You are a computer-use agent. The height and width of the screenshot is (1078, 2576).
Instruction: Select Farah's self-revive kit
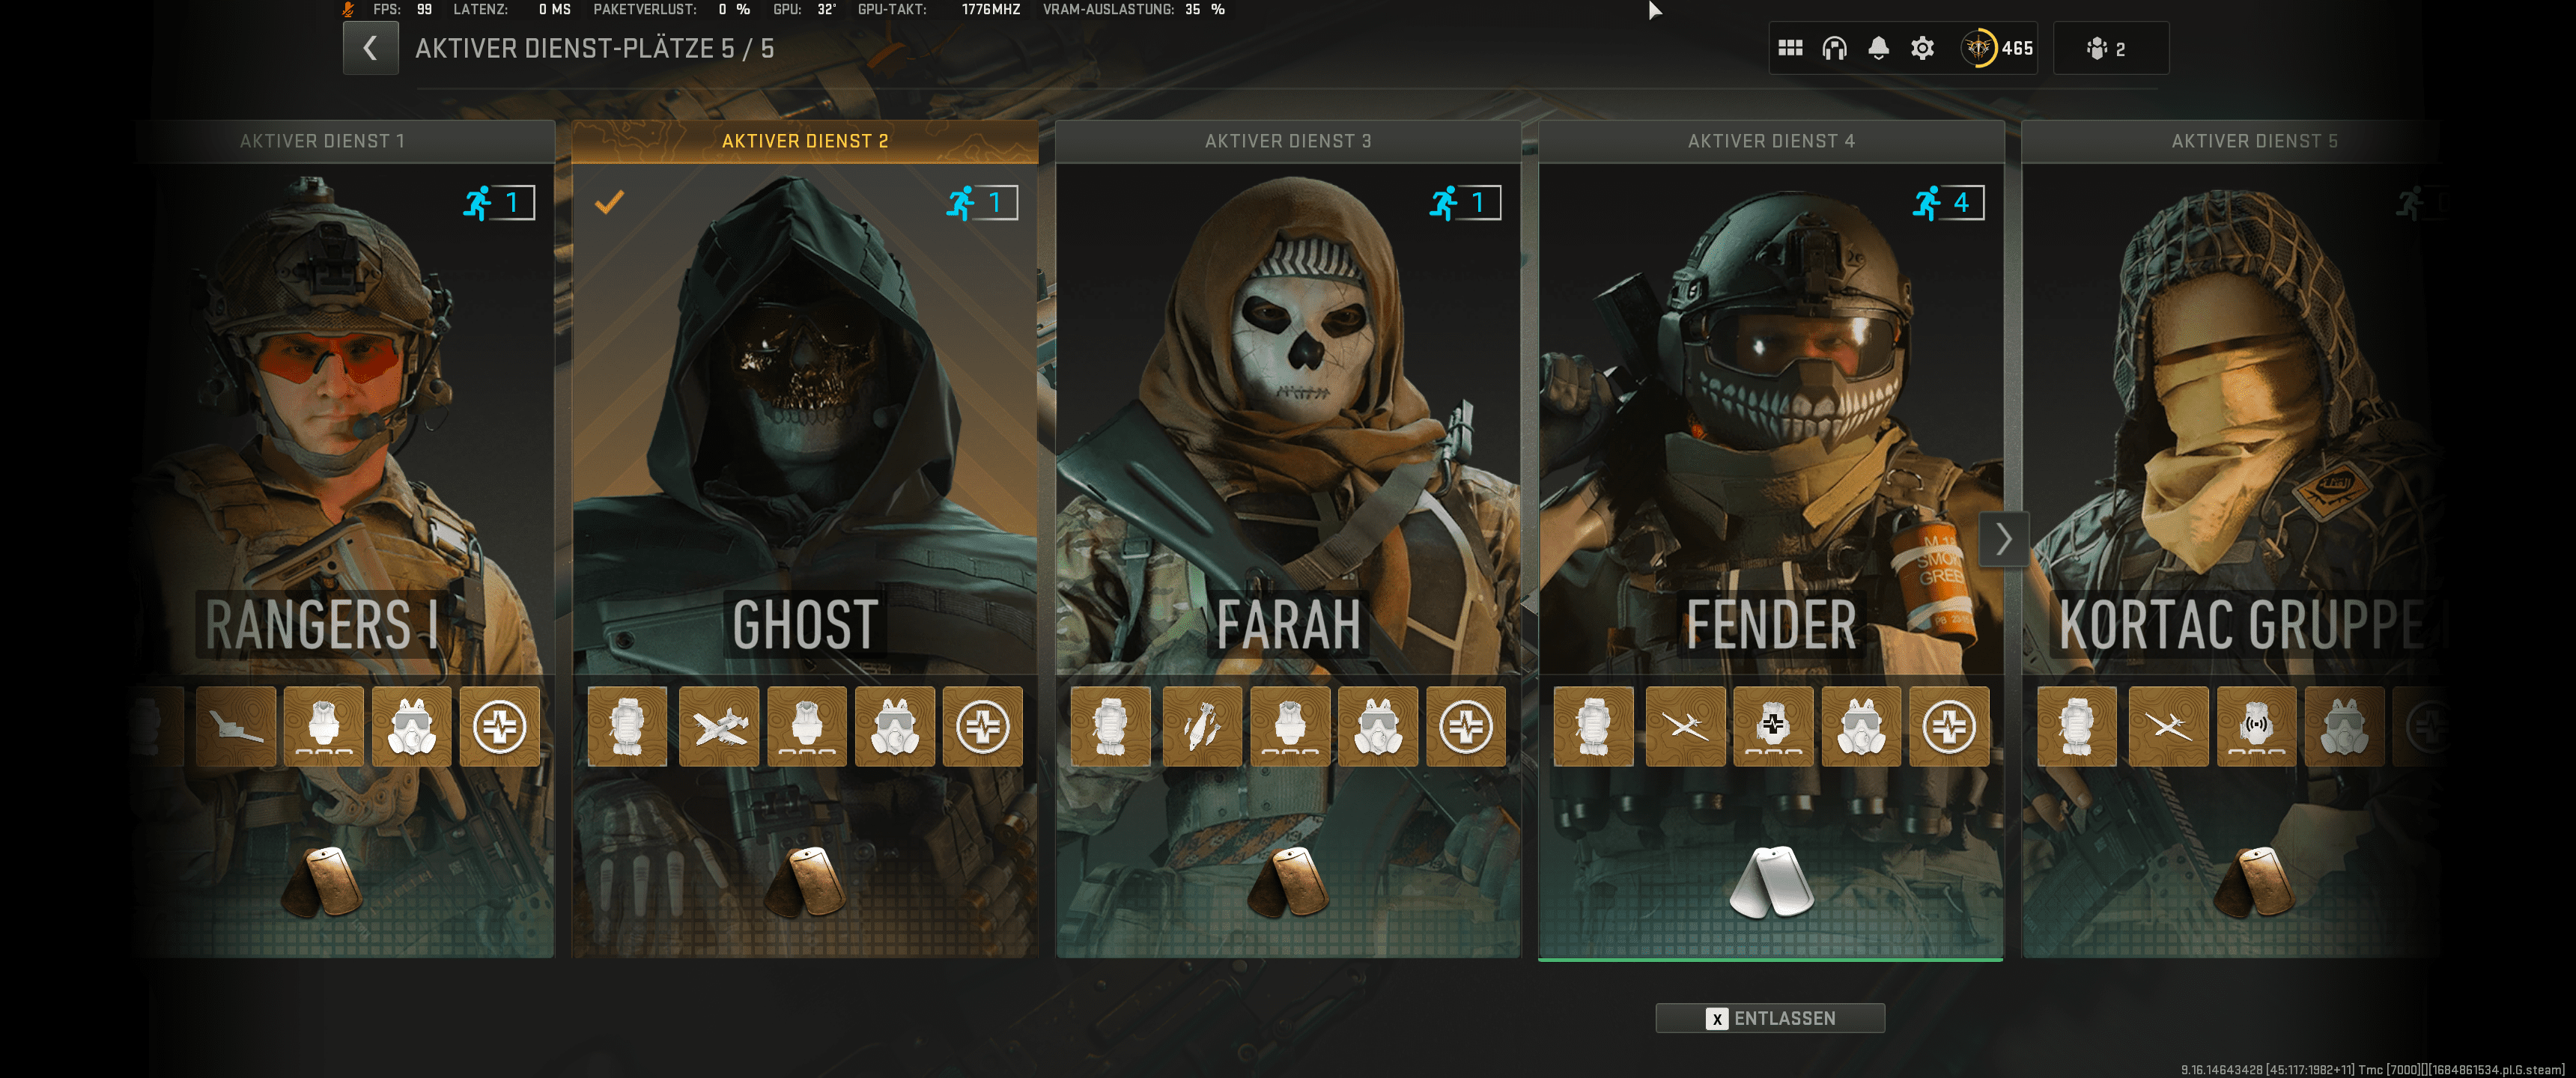click(x=1466, y=727)
